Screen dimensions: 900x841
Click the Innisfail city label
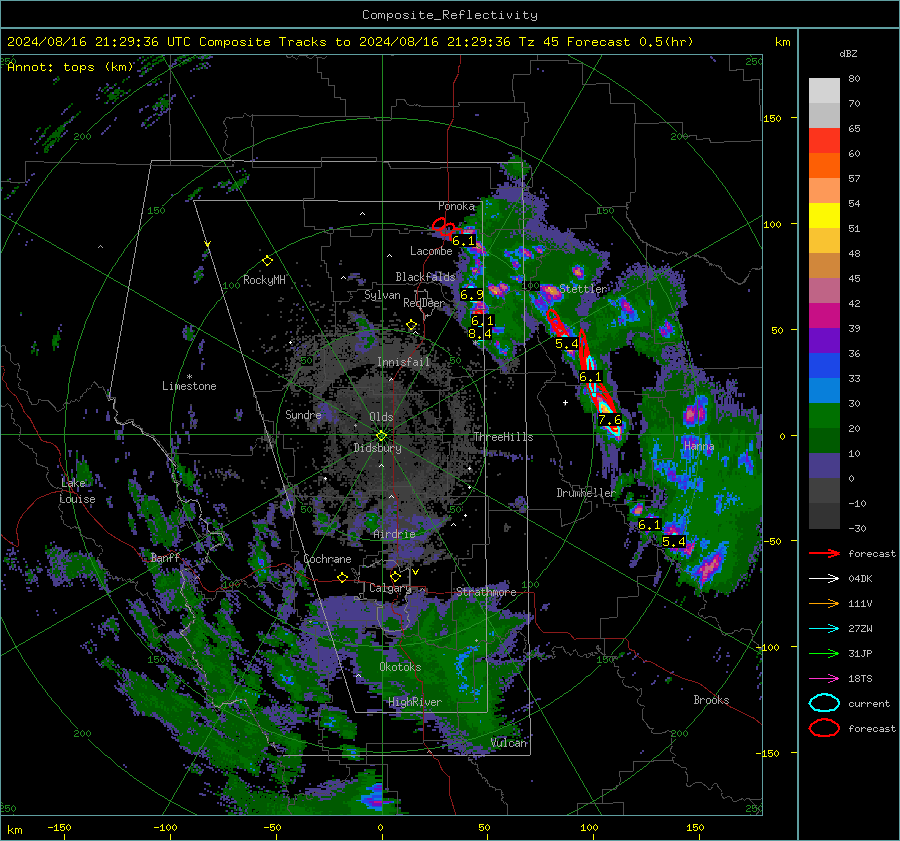pos(404,362)
